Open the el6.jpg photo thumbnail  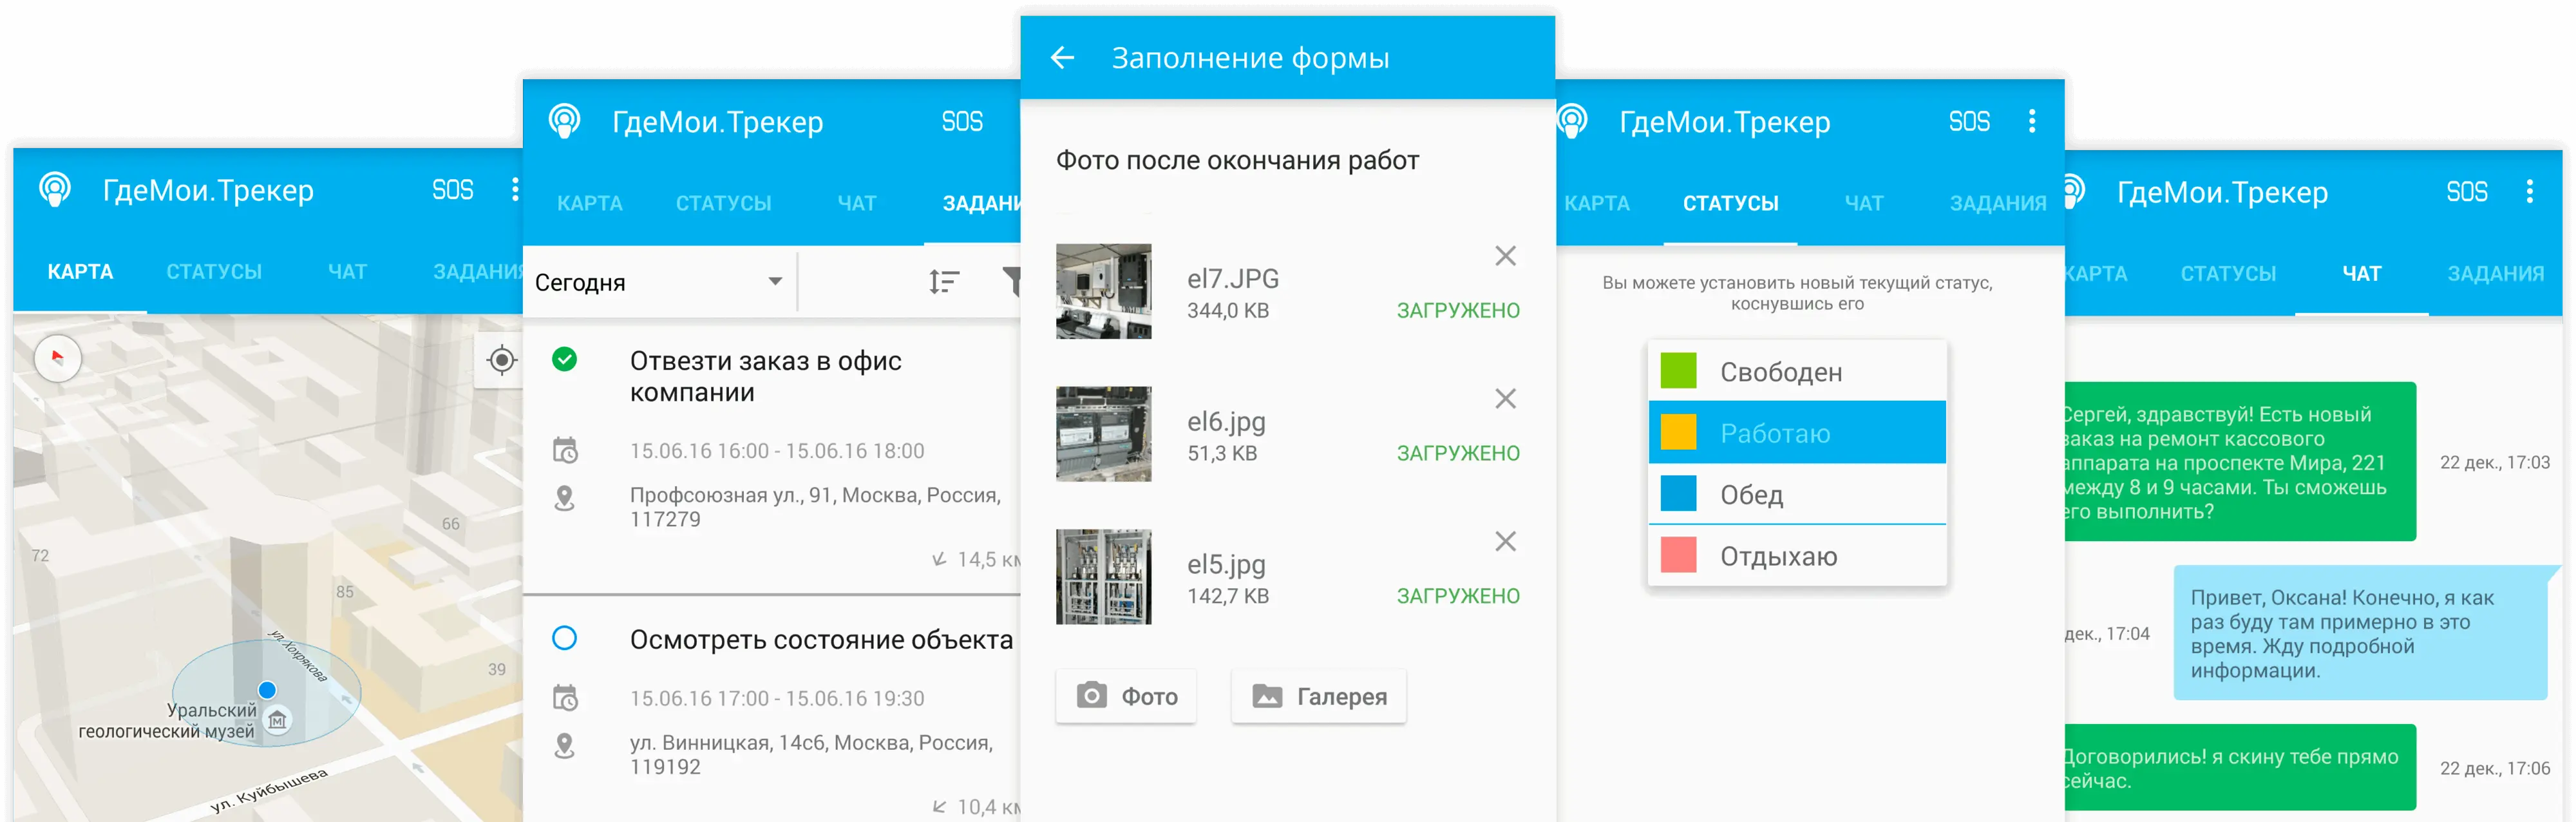pos(1103,434)
